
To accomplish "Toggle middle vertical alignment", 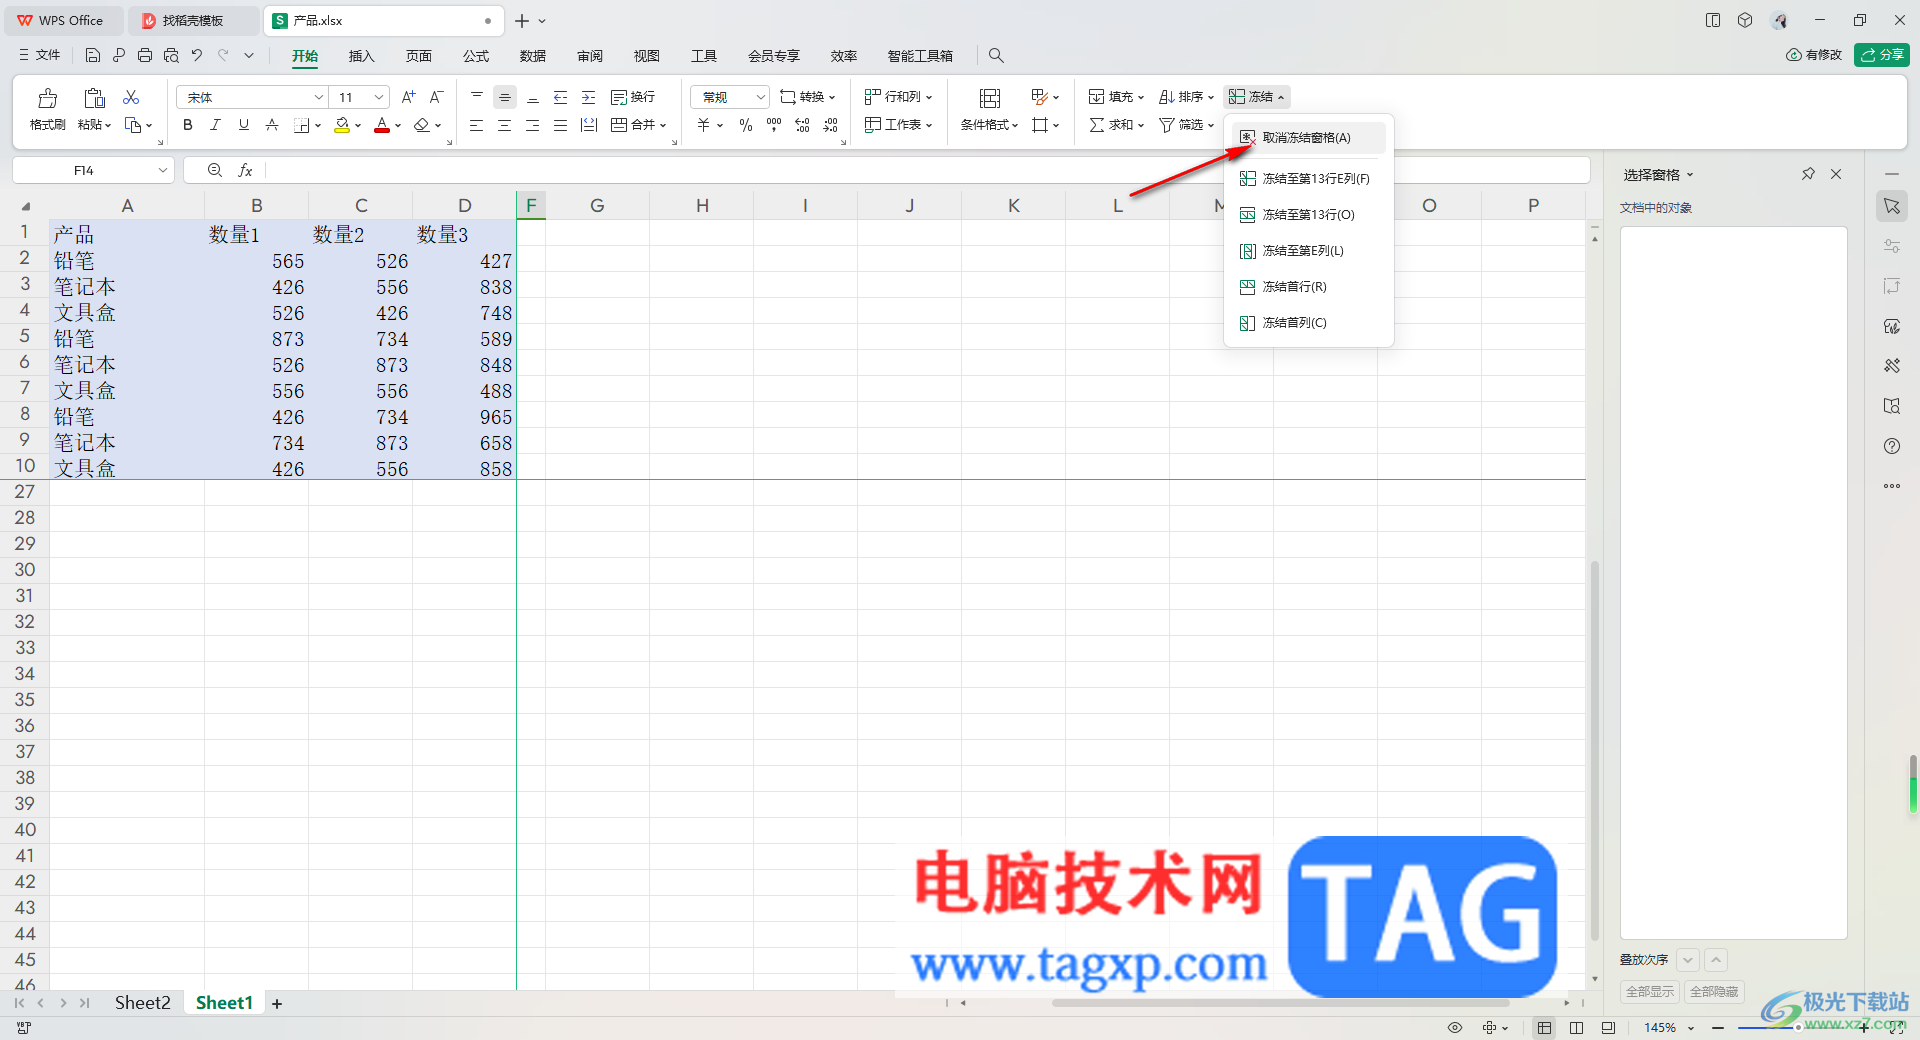I will pyautogui.click(x=505, y=97).
